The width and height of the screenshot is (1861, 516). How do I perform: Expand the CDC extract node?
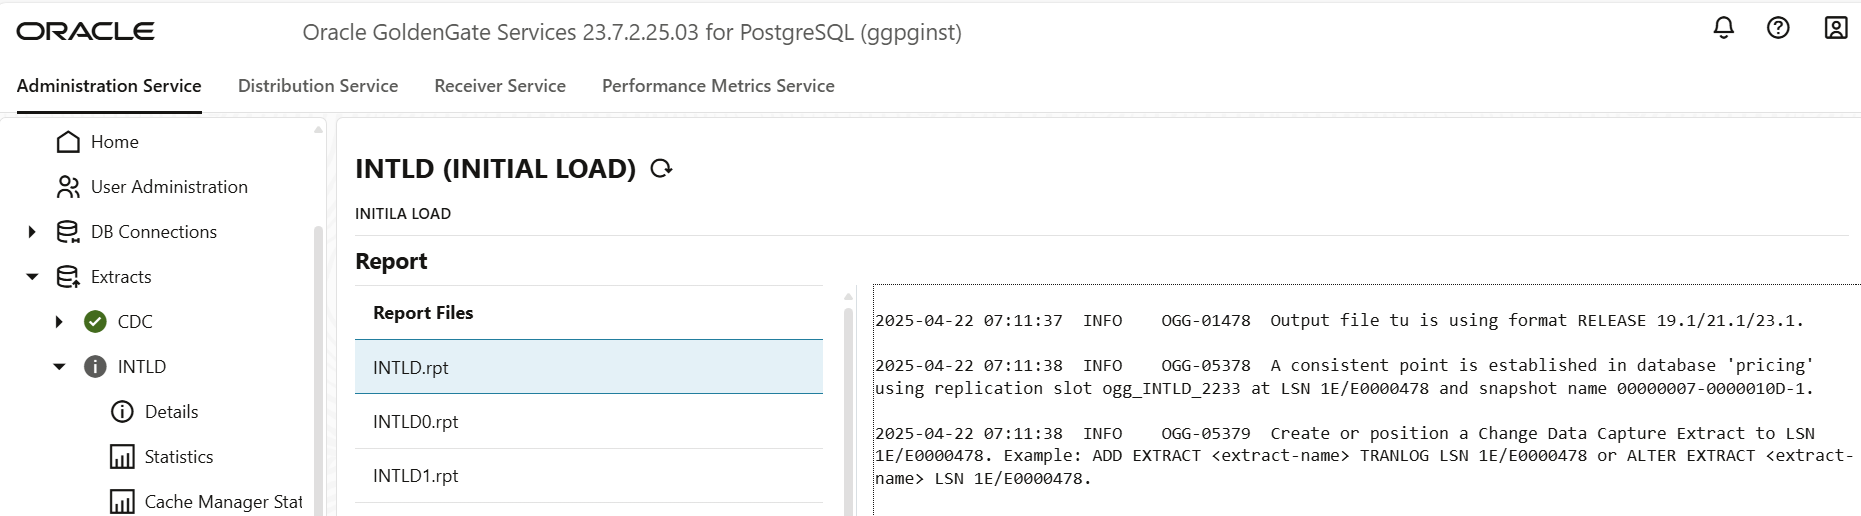[x=59, y=321]
